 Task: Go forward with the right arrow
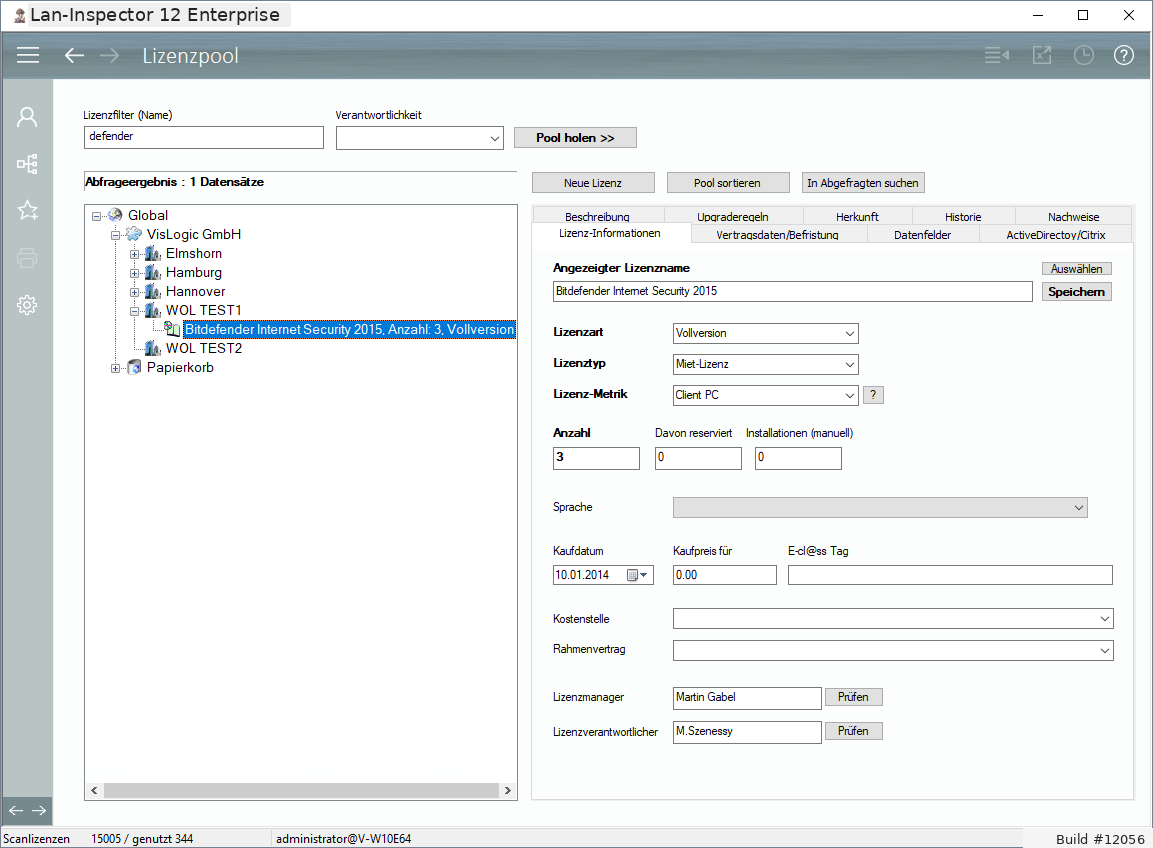[110, 55]
